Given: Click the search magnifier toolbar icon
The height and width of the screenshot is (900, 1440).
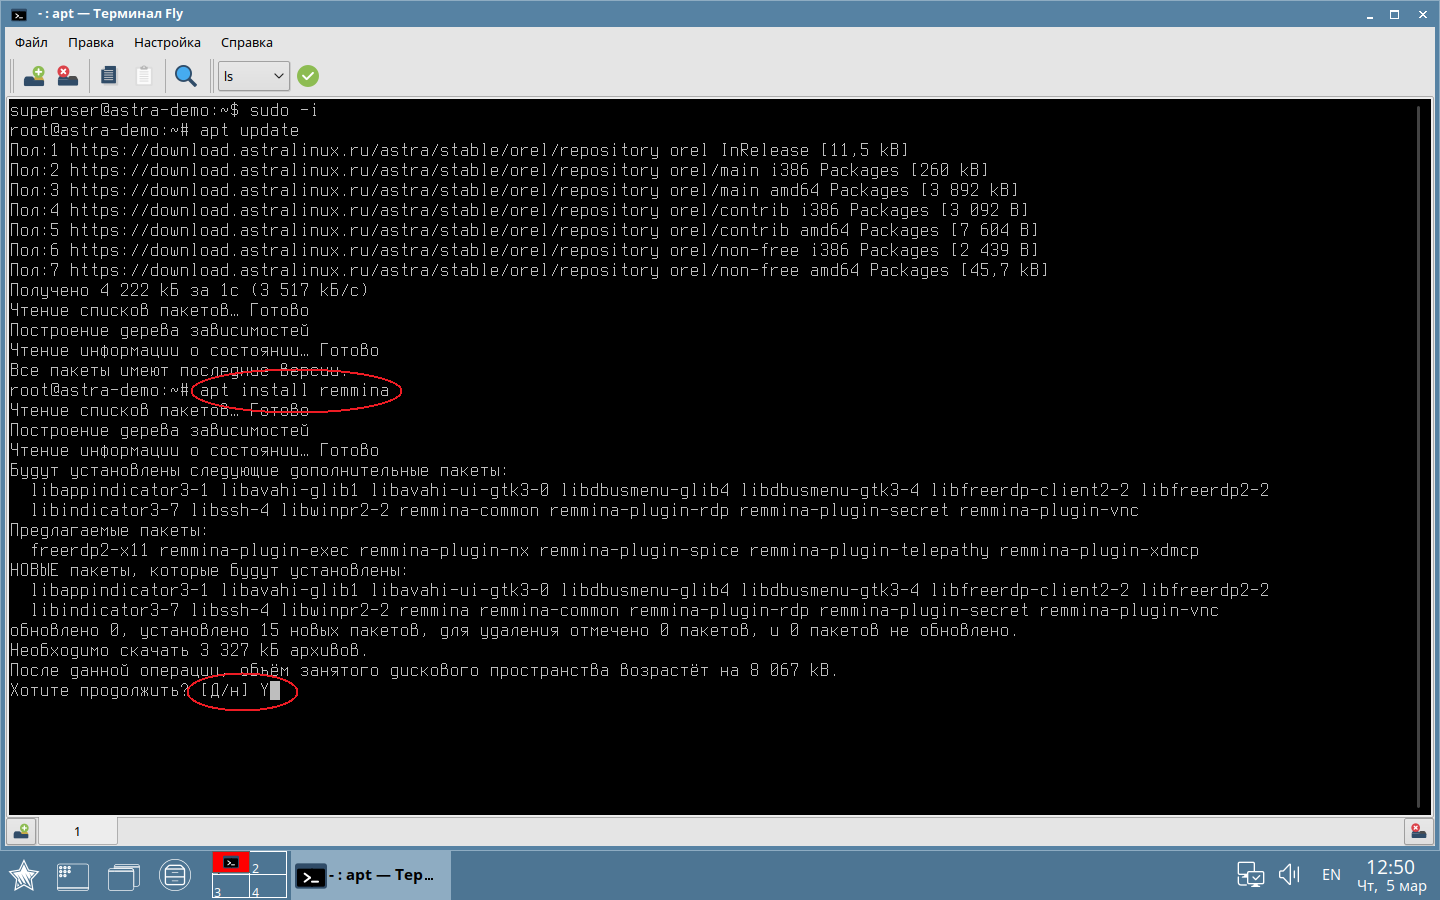Looking at the screenshot, I should coord(185,76).
